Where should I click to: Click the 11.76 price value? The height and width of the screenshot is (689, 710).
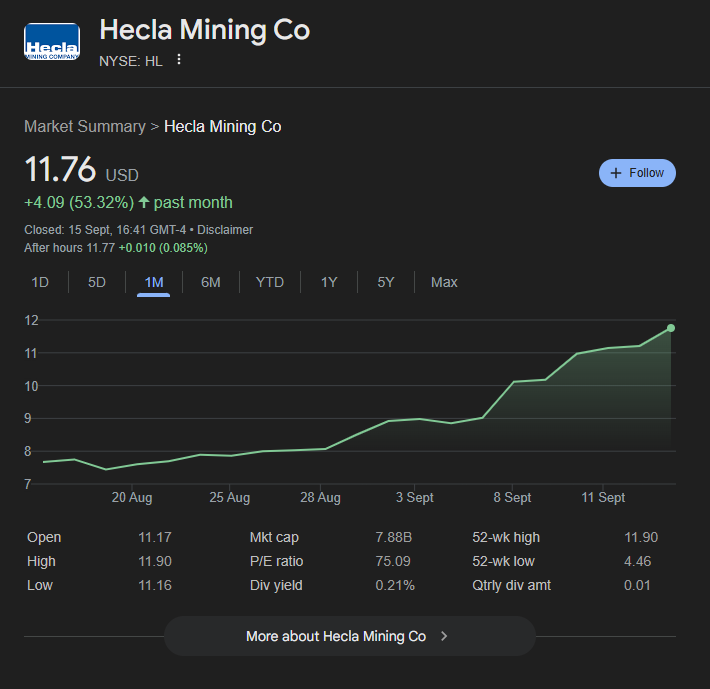60,169
